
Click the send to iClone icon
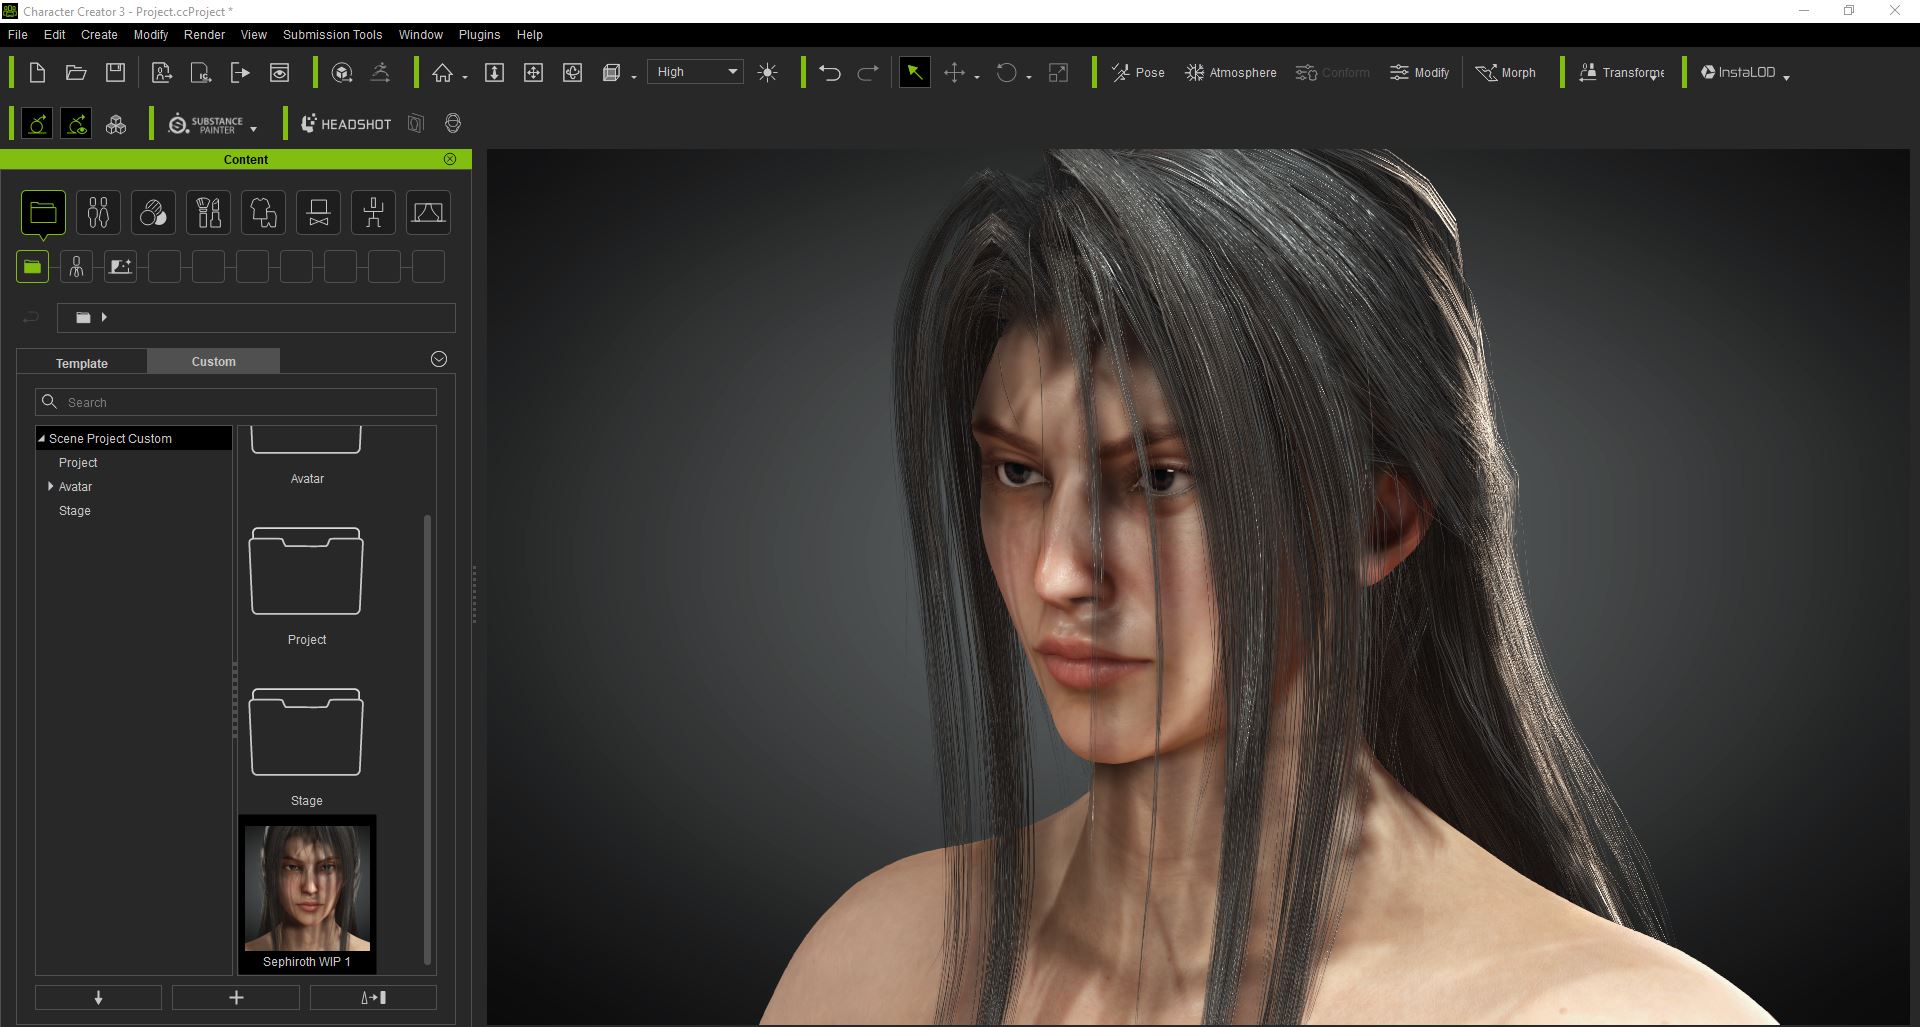click(x=201, y=72)
